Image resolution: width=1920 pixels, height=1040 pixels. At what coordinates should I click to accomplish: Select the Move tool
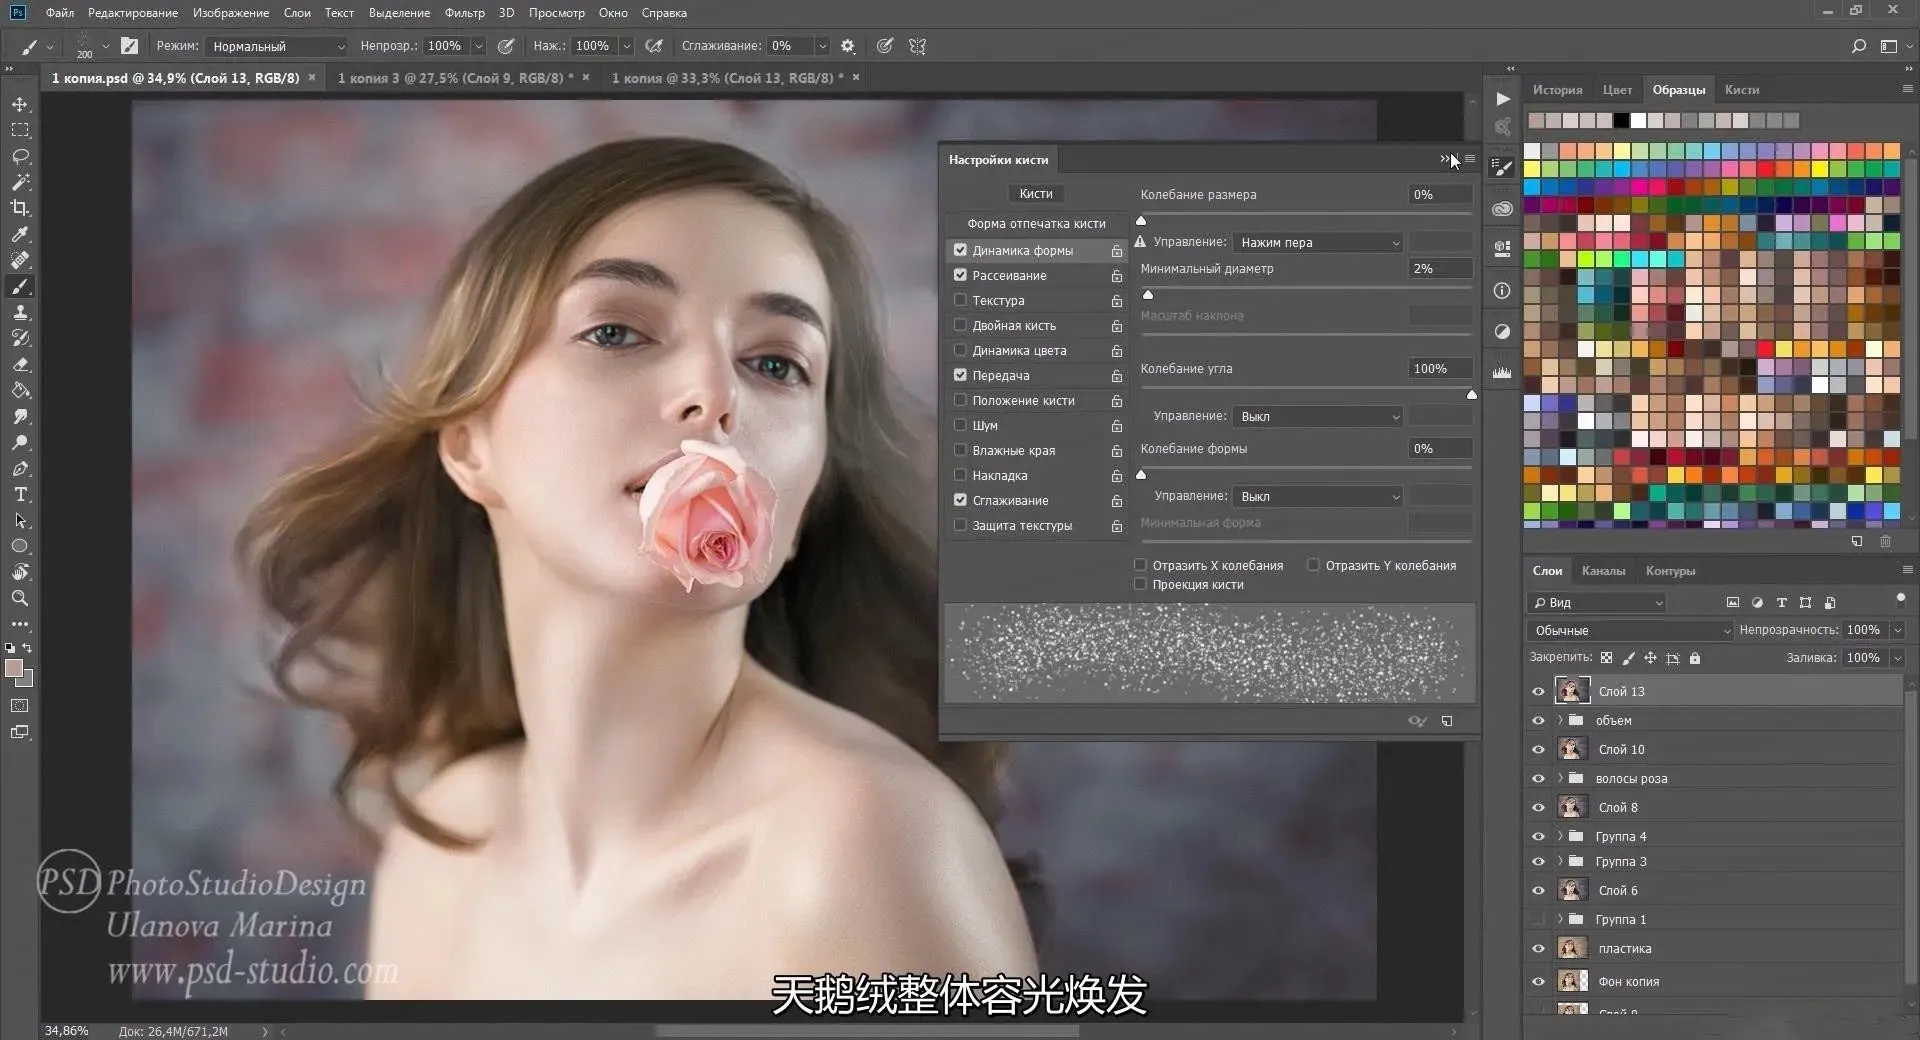point(20,105)
